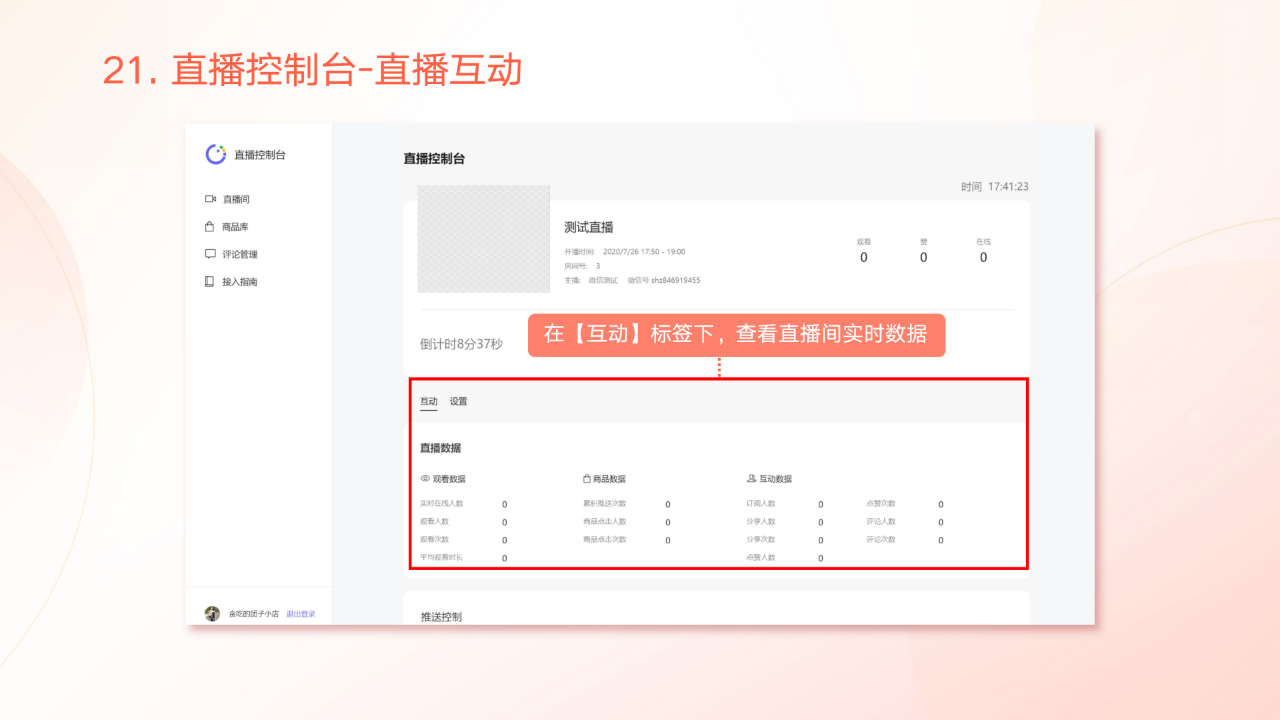
Task: Click the eye icon beside 观看数据
Action: [x=425, y=479]
